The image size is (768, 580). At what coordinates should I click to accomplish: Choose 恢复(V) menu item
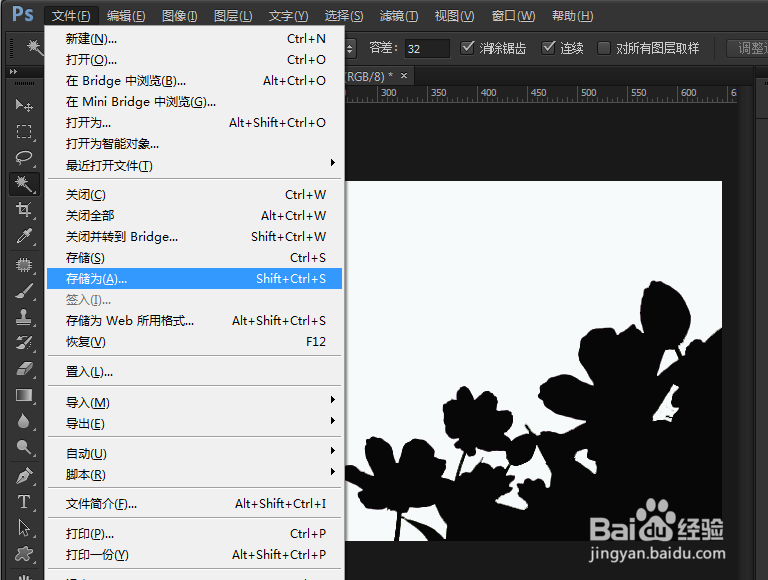(x=194, y=341)
